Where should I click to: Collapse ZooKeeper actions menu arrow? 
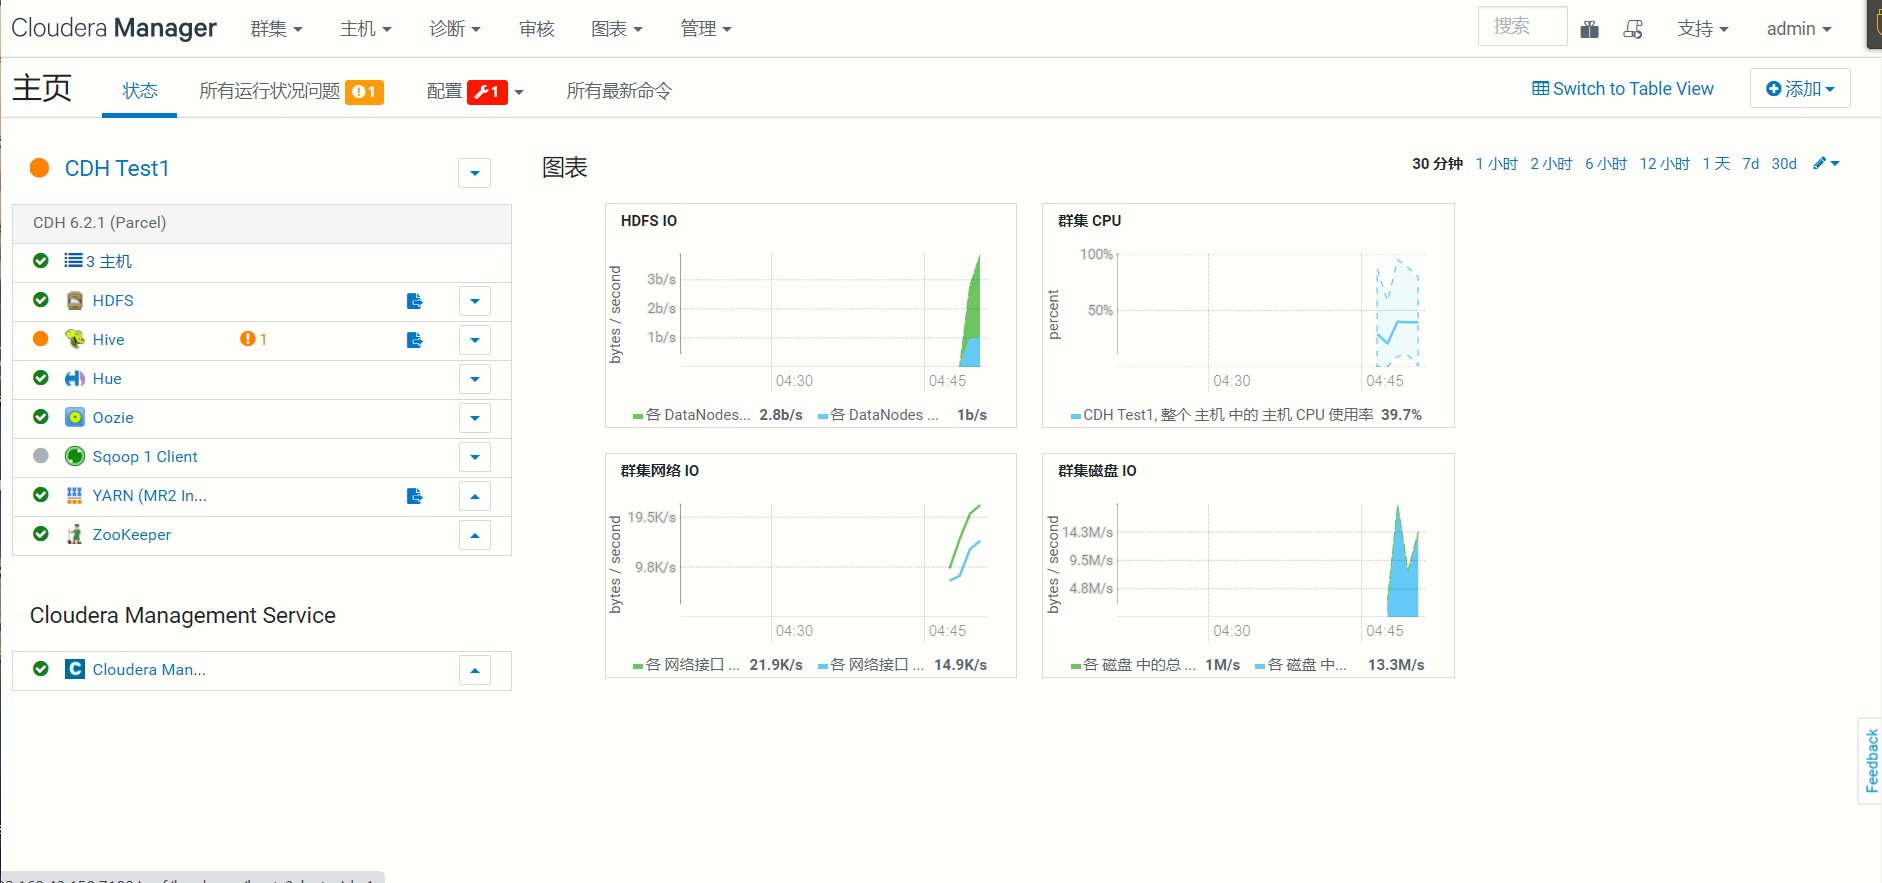click(x=475, y=535)
